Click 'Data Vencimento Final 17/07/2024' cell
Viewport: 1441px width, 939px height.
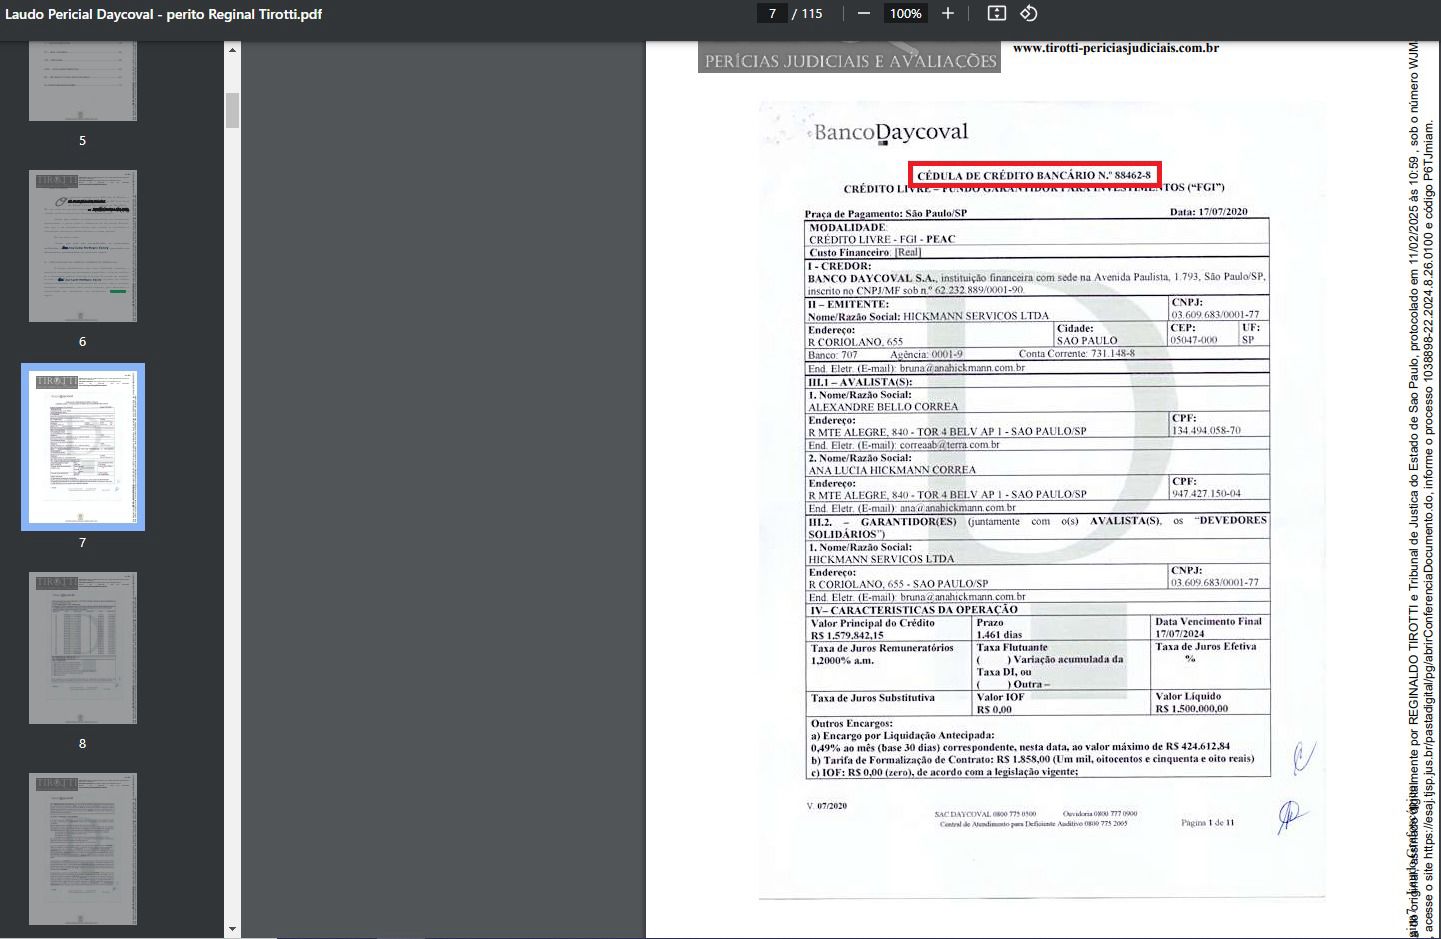(x=1209, y=628)
